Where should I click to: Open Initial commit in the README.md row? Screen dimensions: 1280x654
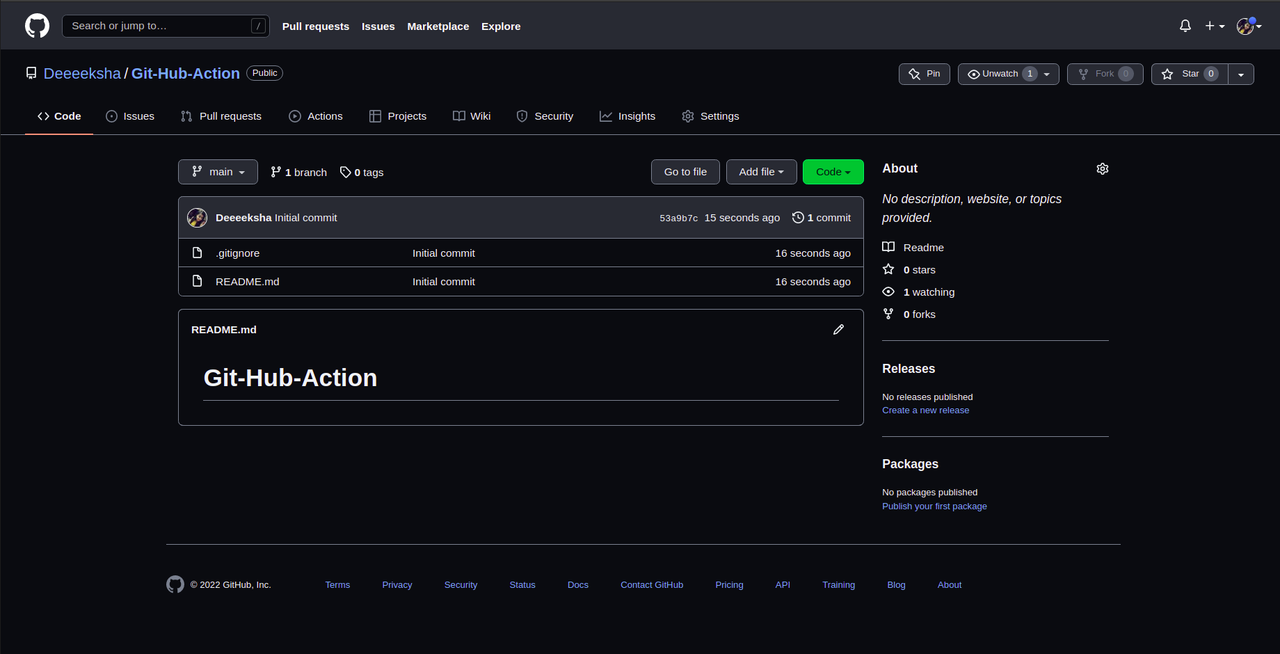(x=444, y=282)
